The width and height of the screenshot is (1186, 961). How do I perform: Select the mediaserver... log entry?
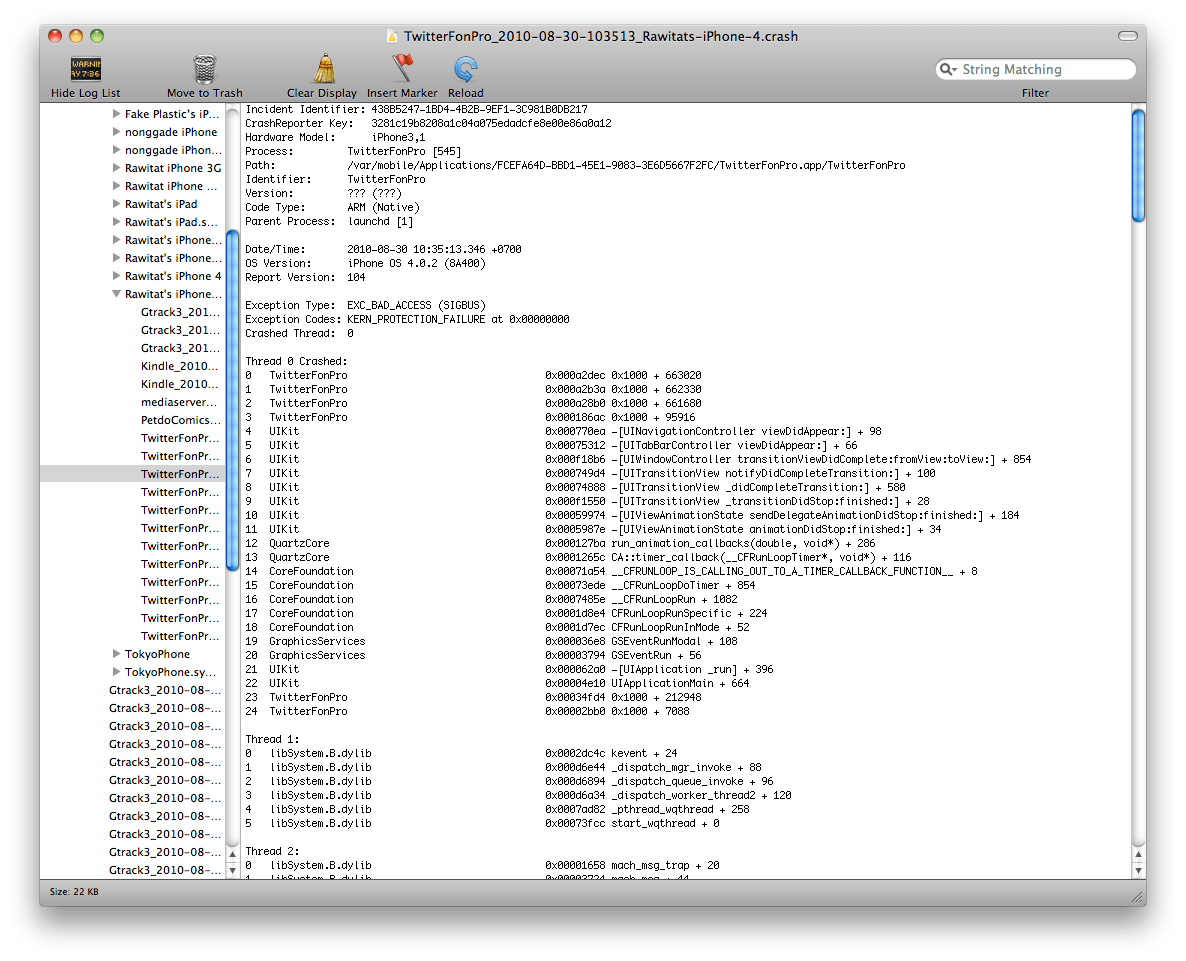(x=179, y=402)
